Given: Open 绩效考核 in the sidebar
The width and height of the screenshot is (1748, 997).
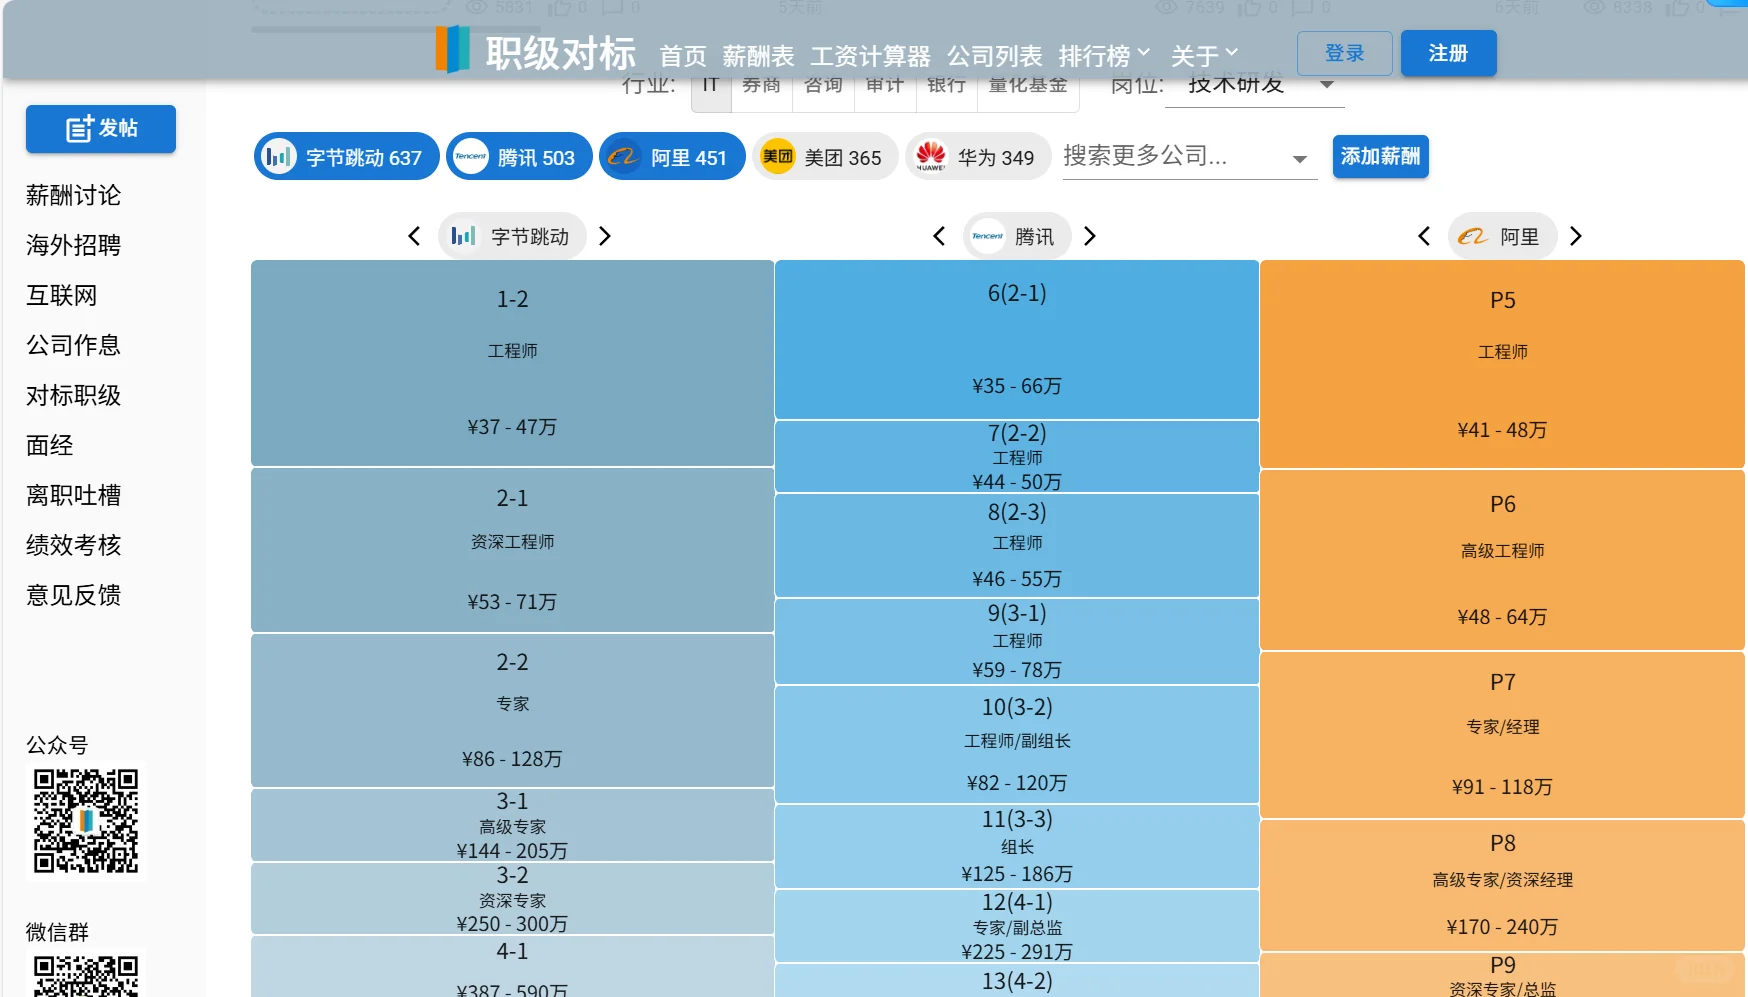Looking at the screenshot, I should [73, 545].
